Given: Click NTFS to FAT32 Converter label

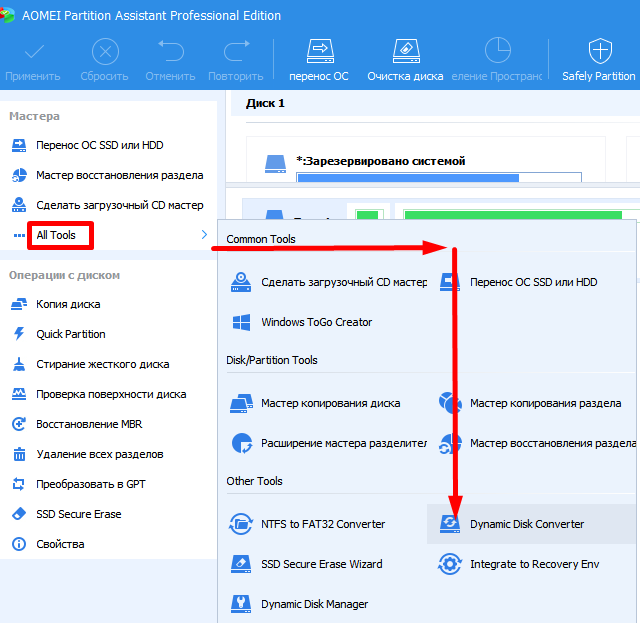Looking at the screenshot, I should (323, 524).
